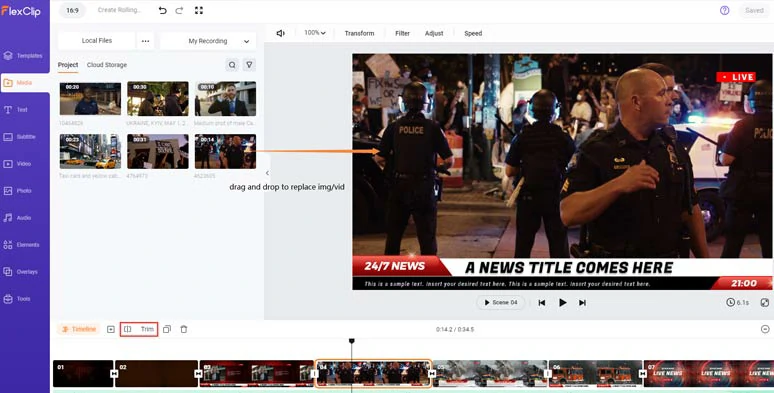Select the 00:31 protest sign thumbnail

(157, 152)
